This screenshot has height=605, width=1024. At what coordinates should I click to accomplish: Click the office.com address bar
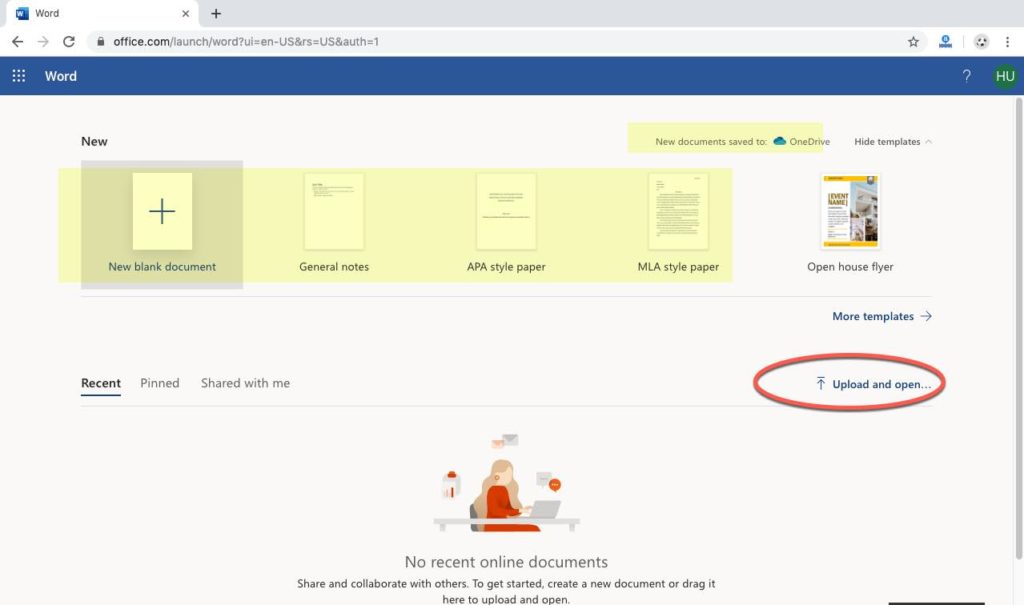click(x=506, y=42)
